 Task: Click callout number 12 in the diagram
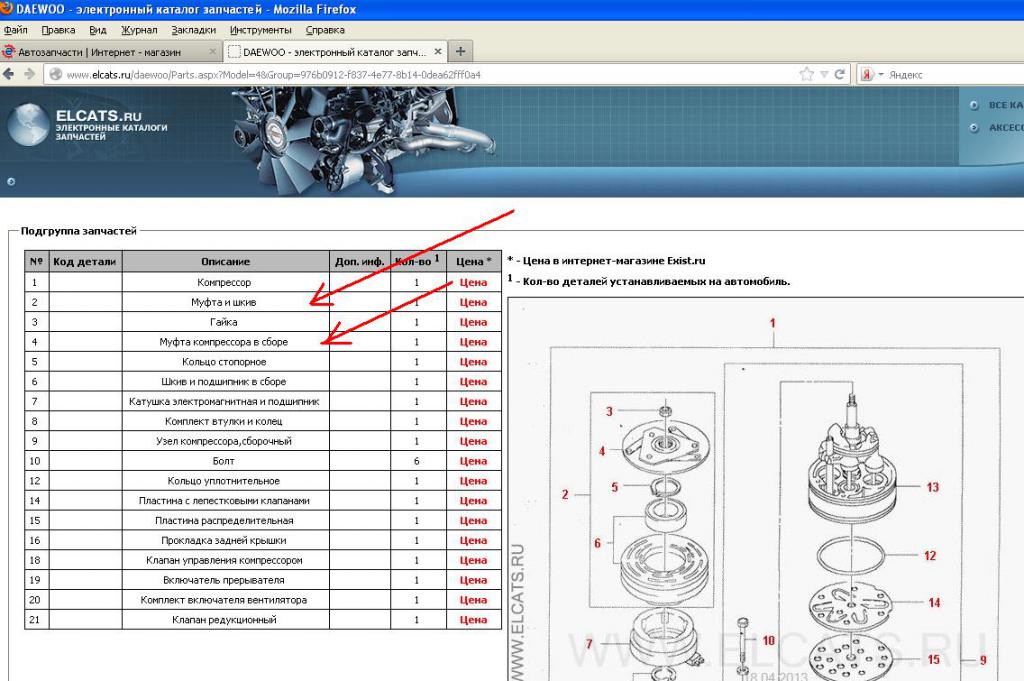pyautogui.click(x=930, y=556)
